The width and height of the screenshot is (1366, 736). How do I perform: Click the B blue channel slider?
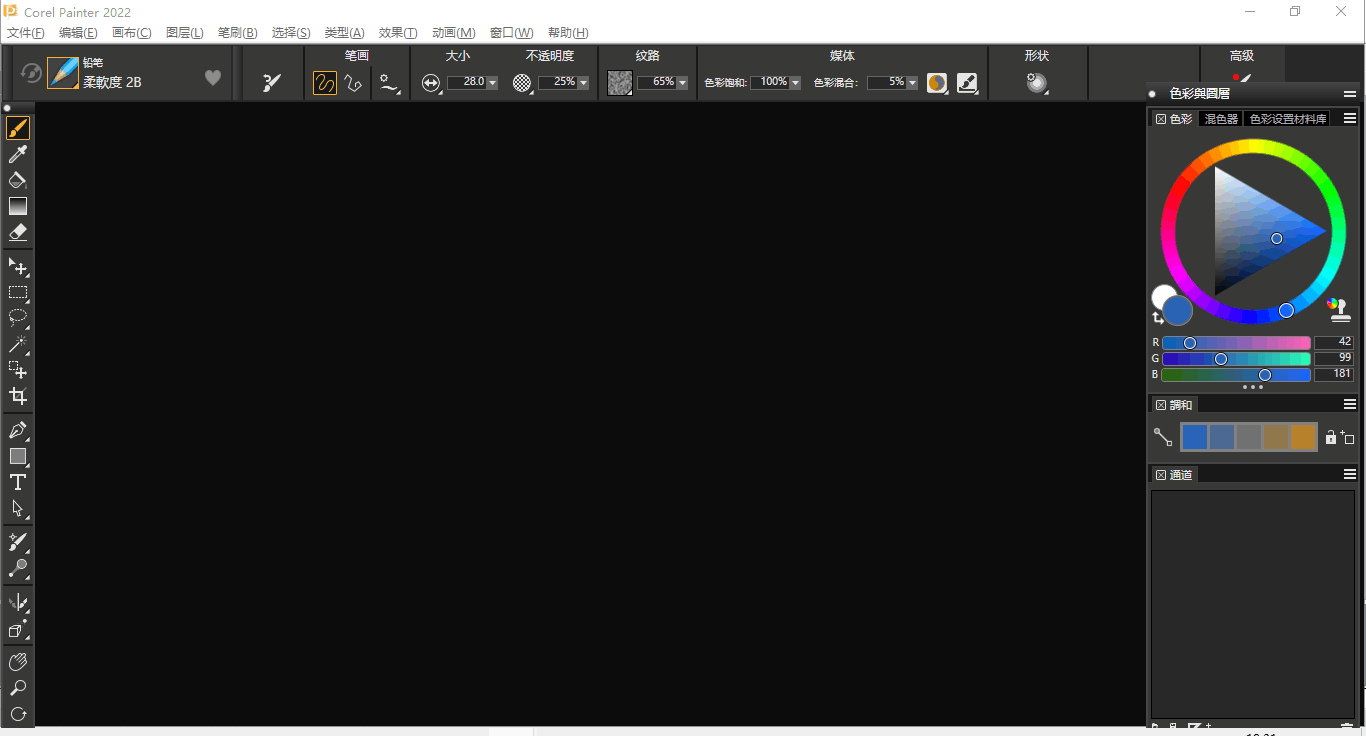1236,375
